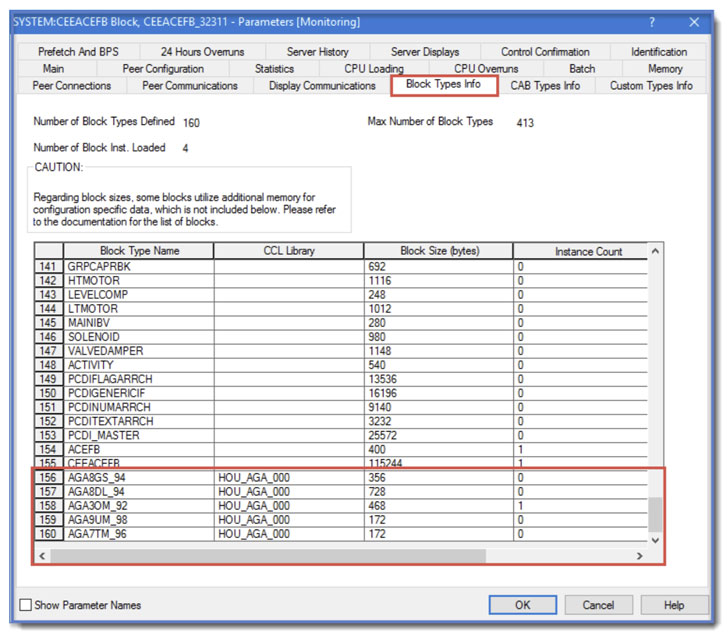Select the Custom Types Info tab

[651, 86]
